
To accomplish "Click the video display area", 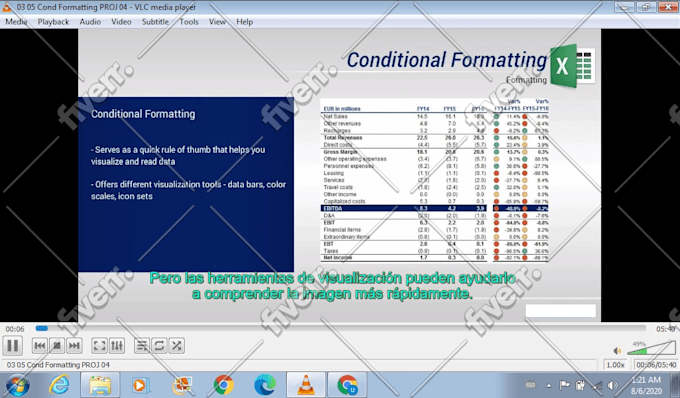I will (339, 175).
